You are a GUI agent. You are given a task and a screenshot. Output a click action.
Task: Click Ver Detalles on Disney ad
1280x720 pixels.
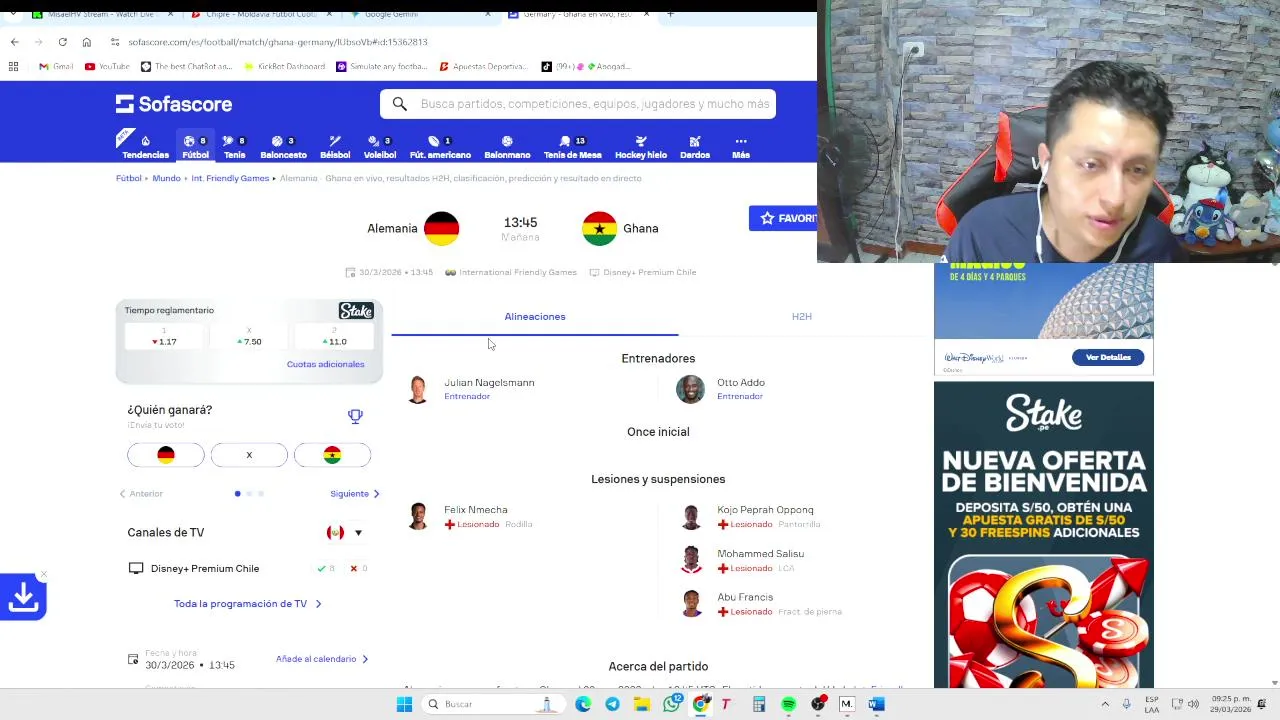(1108, 357)
